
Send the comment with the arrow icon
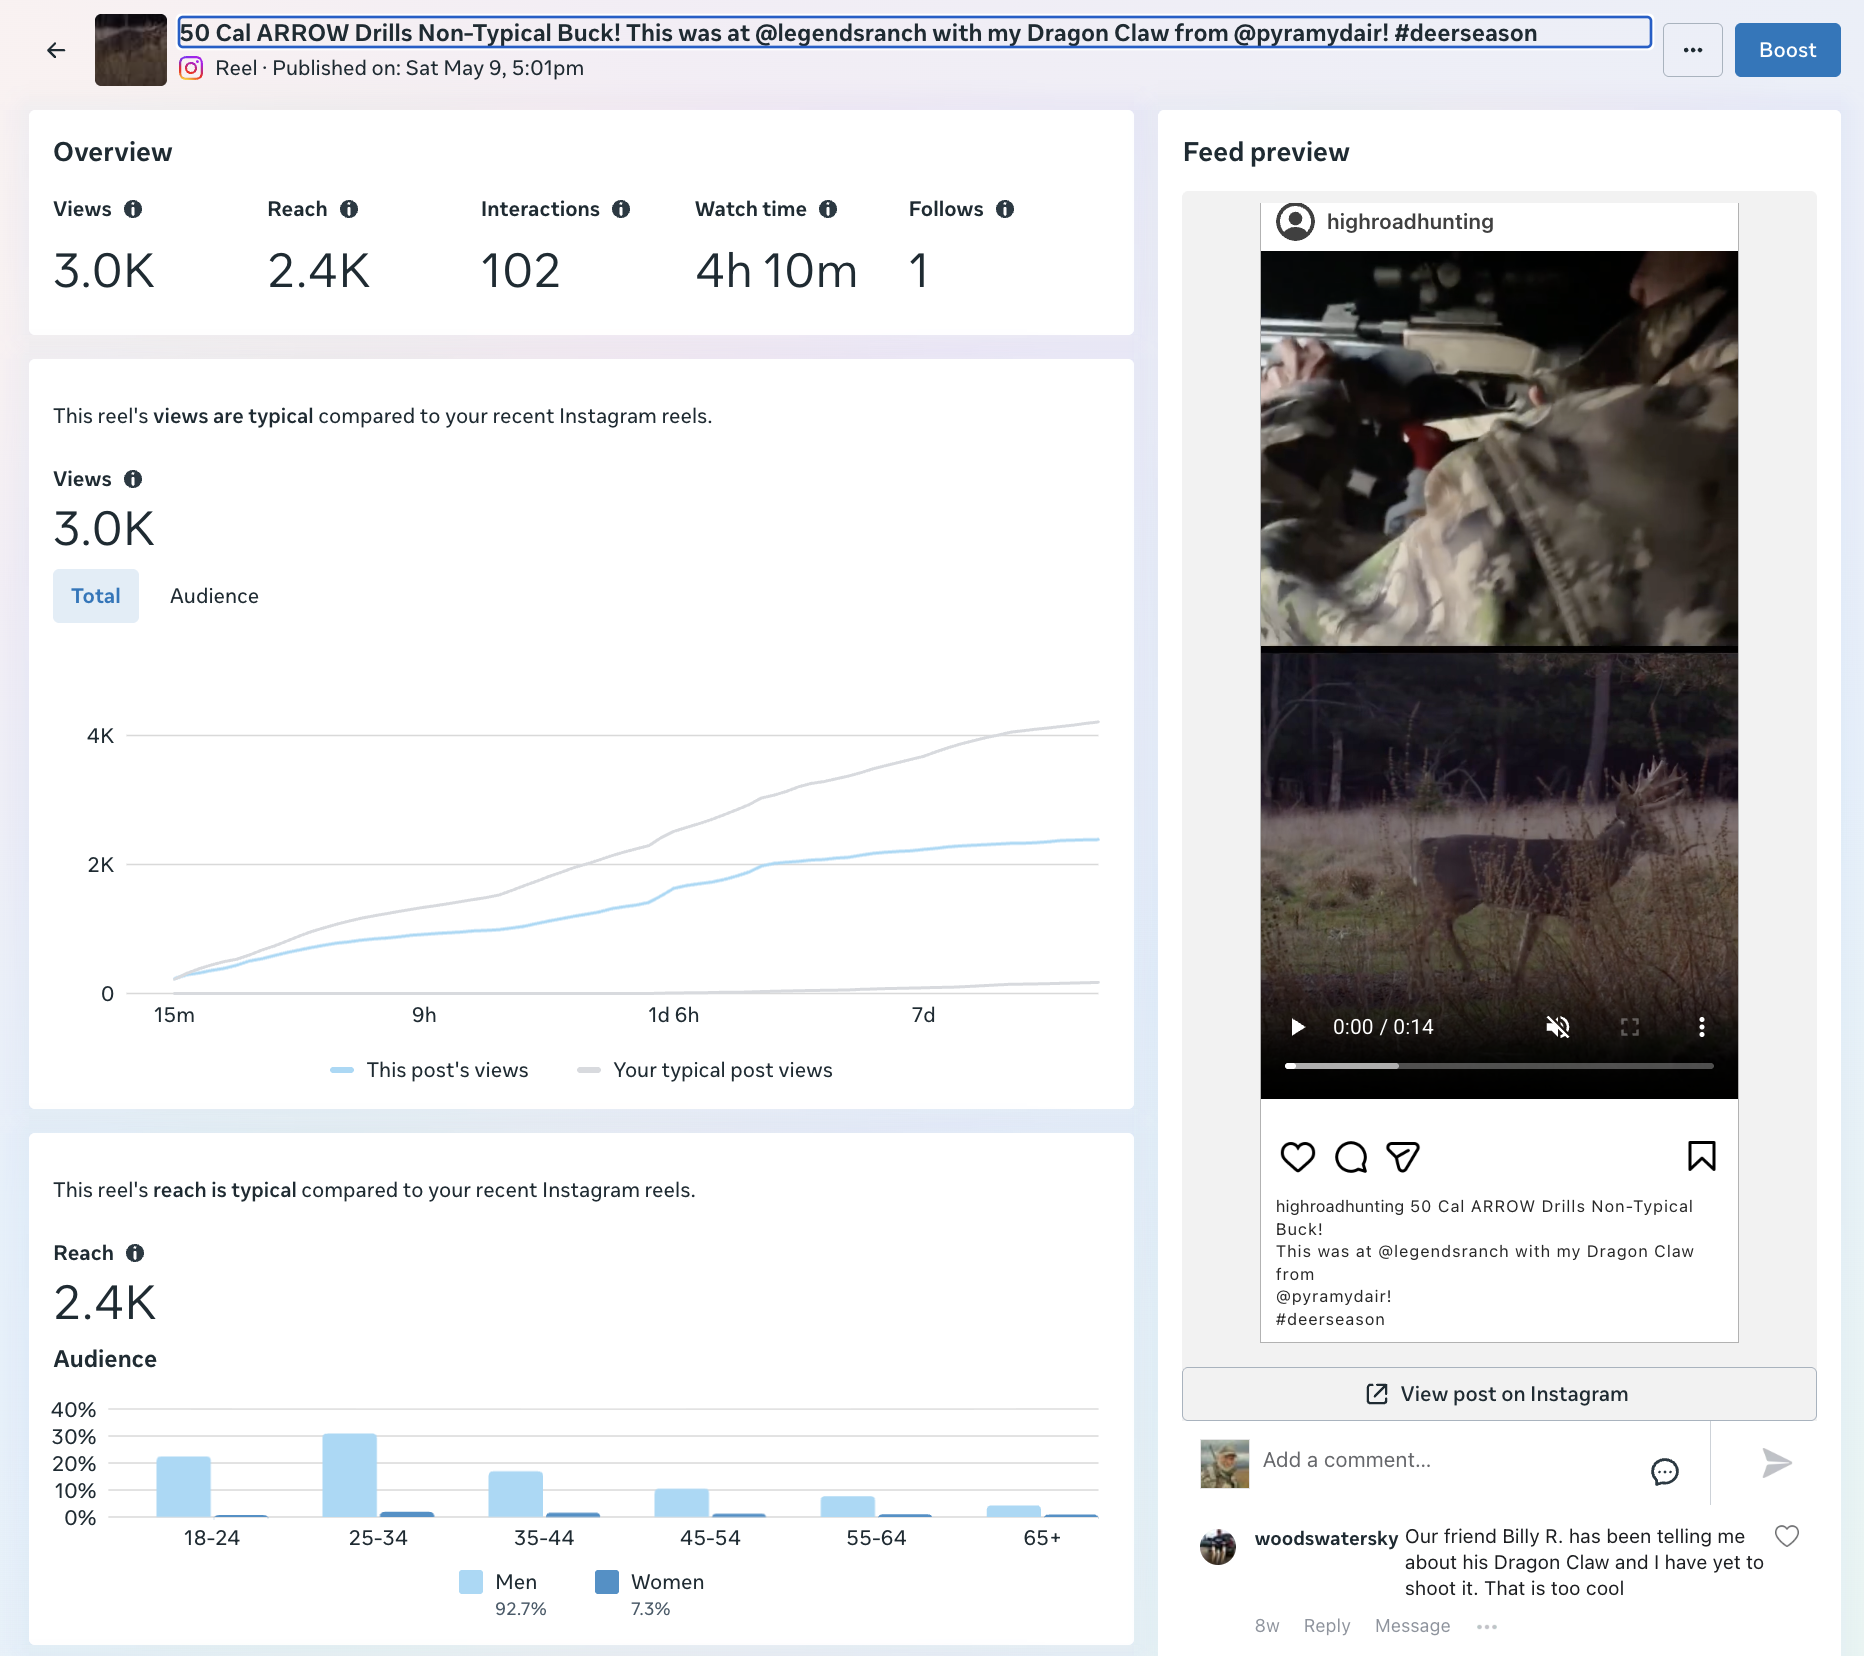[x=1777, y=1463]
